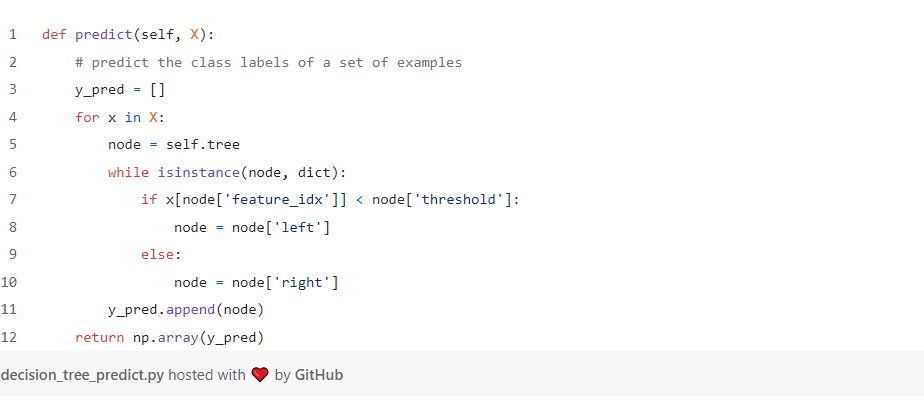Viewport: 924px width, 408px height.
Task: Click the comment about predicting class labels
Action: click(x=268, y=62)
